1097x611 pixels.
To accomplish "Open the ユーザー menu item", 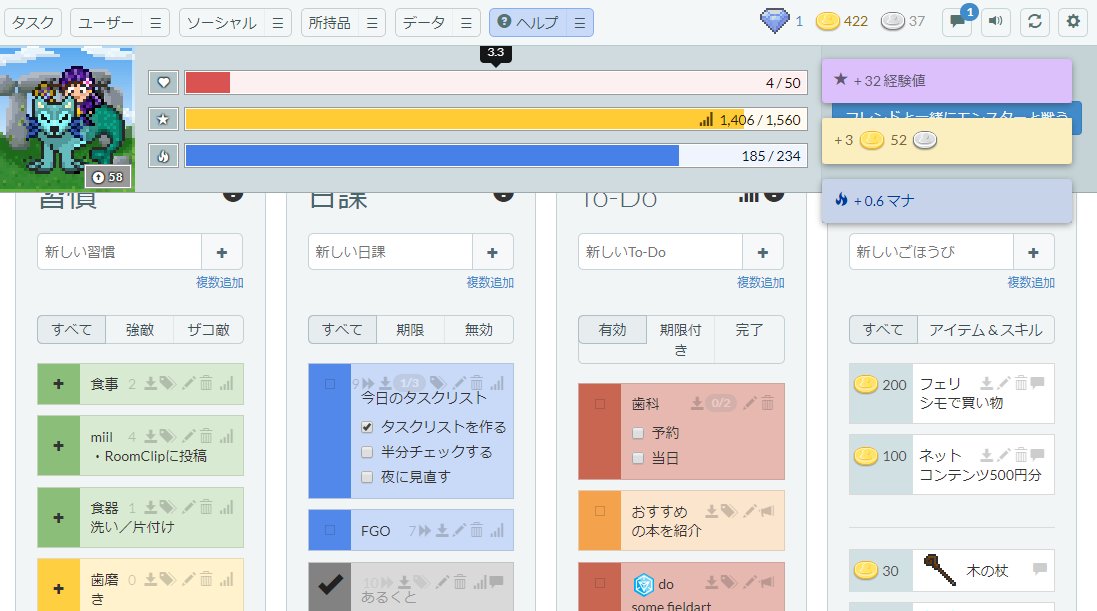I will click(106, 23).
